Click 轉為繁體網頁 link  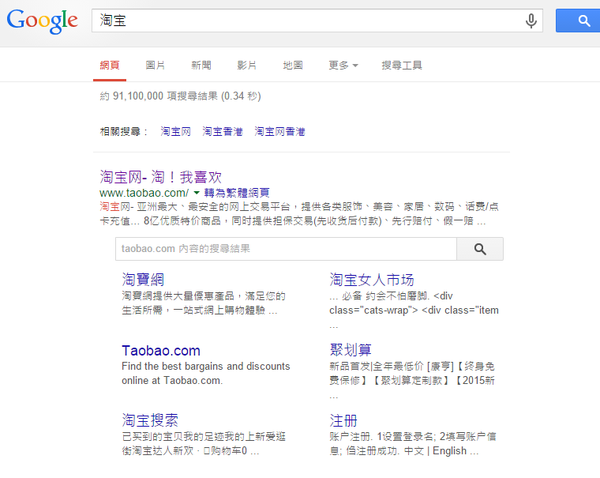click(x=237, y=193)
